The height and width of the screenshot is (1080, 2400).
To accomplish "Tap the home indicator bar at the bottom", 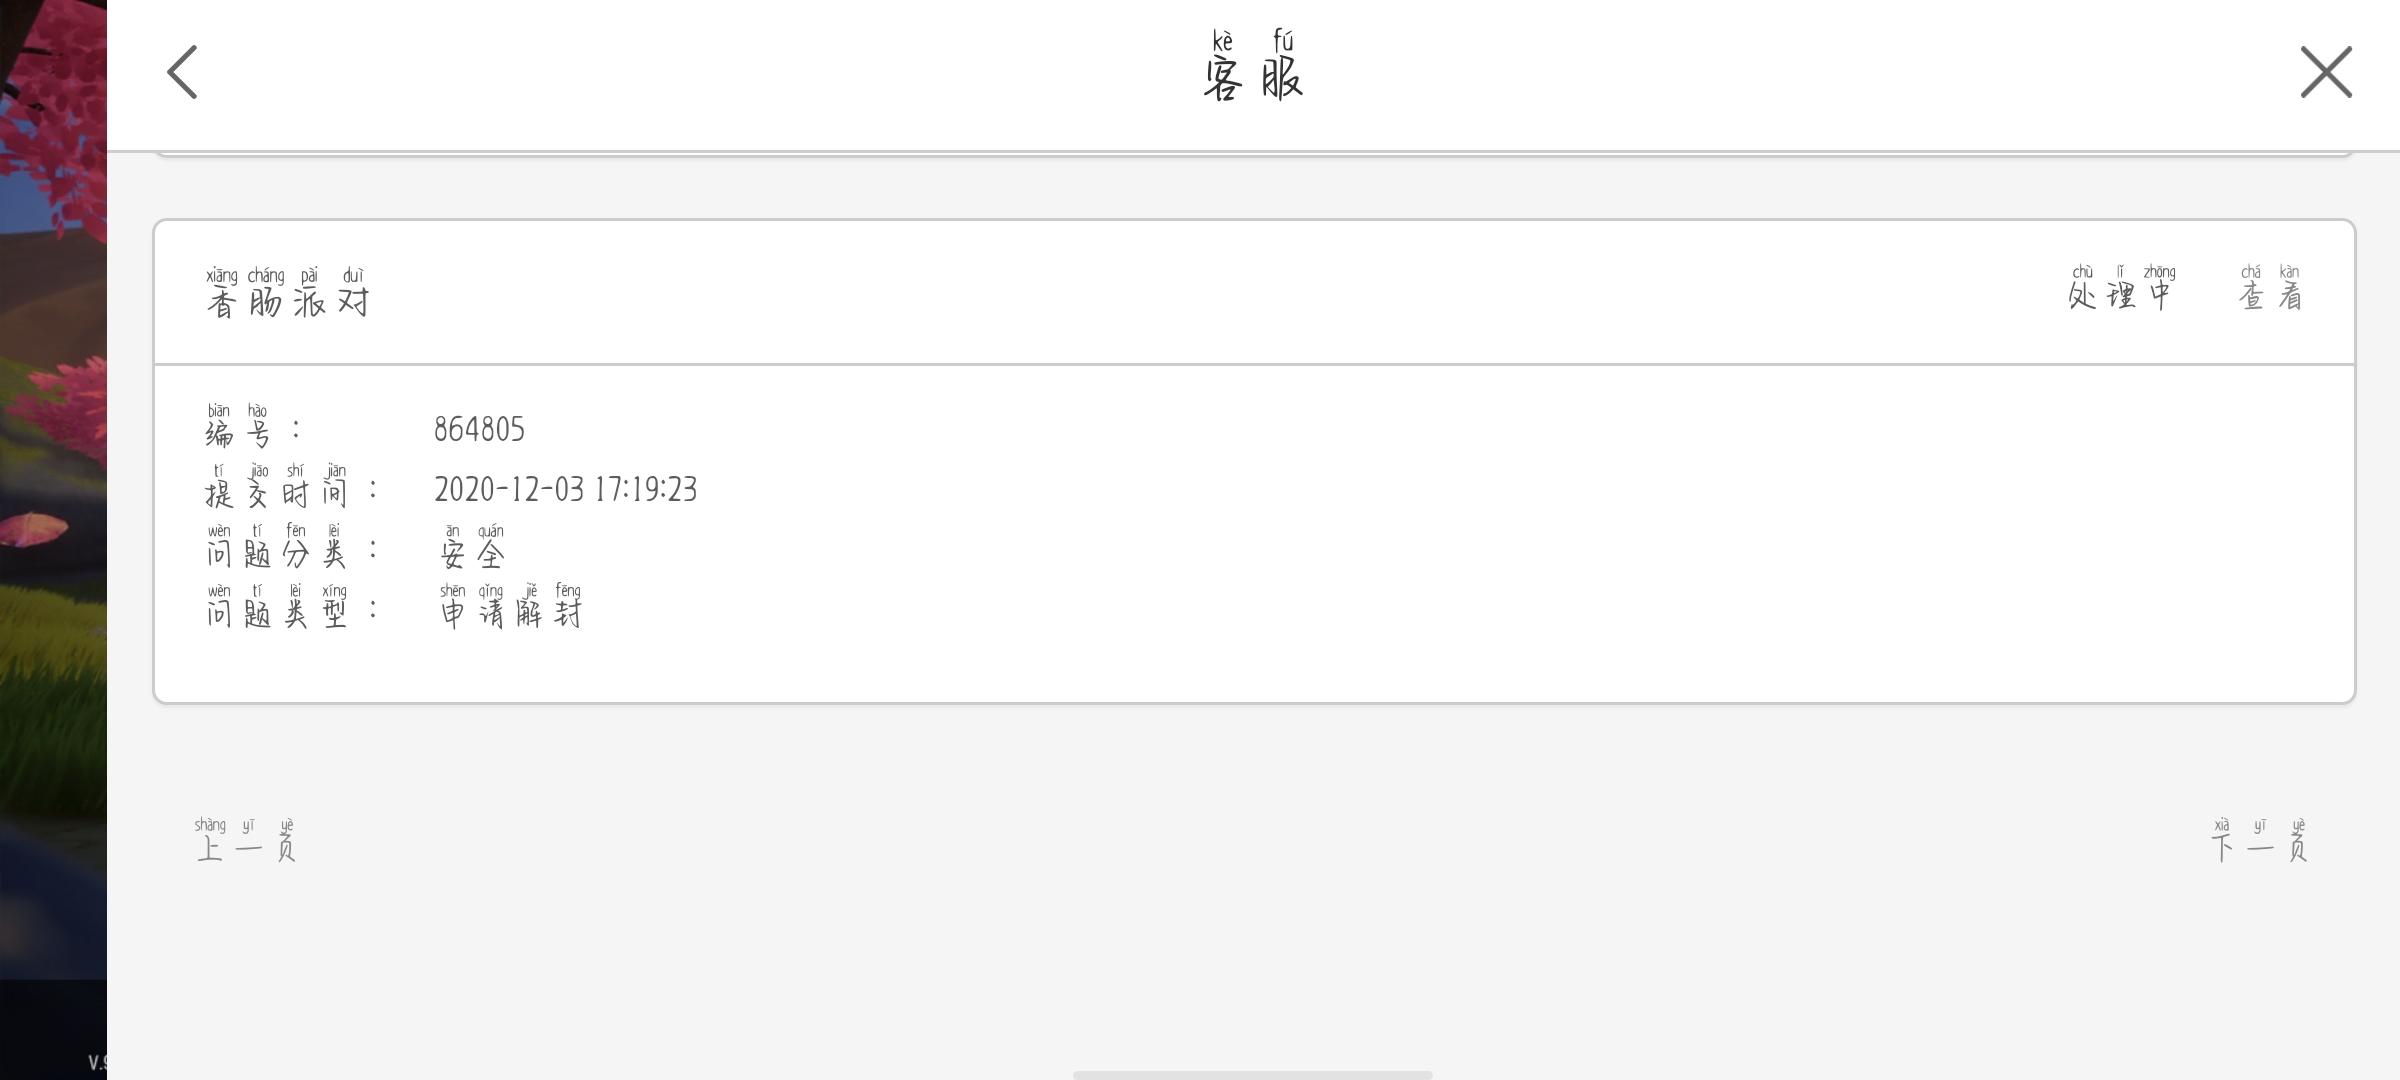I will [1252, 1075].
